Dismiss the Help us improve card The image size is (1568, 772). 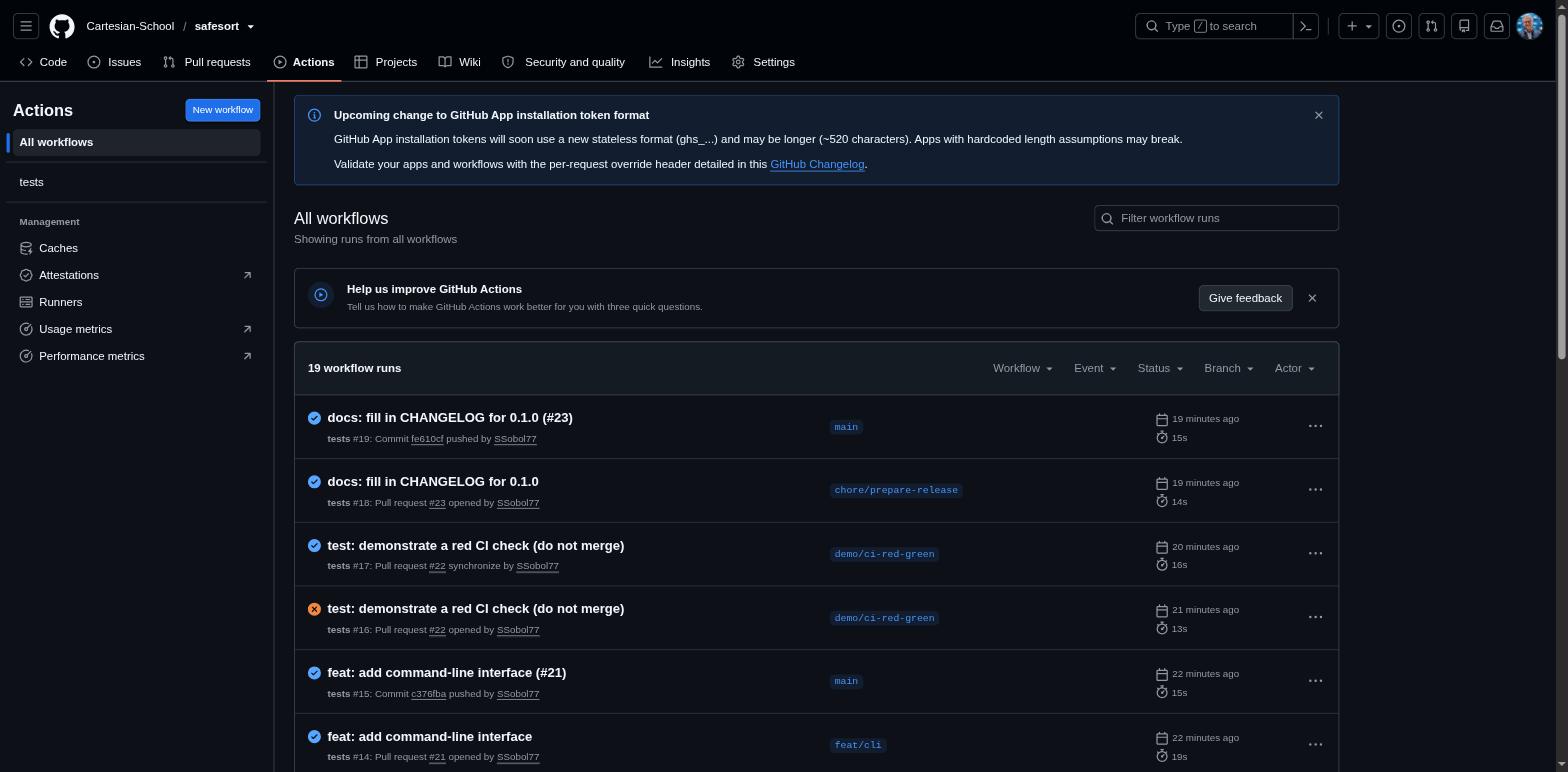1312,298
